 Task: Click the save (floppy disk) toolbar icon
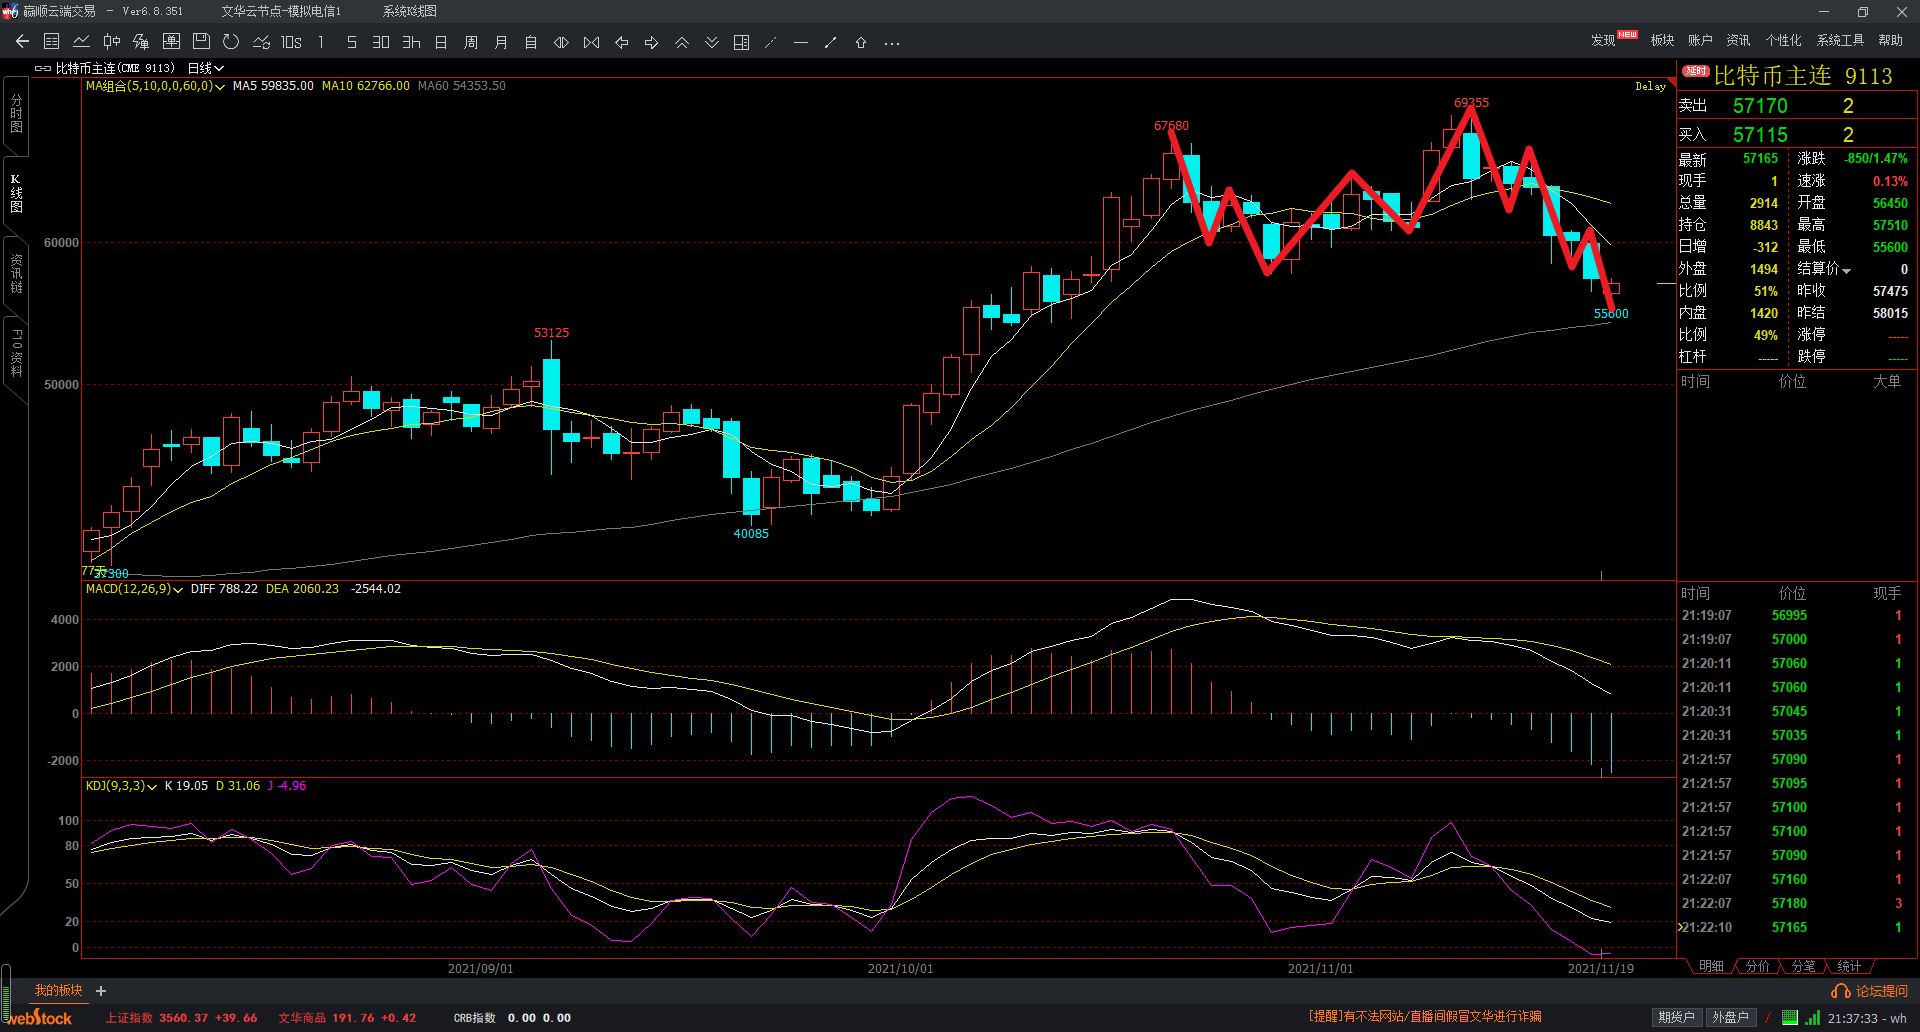tap(201, 42)
